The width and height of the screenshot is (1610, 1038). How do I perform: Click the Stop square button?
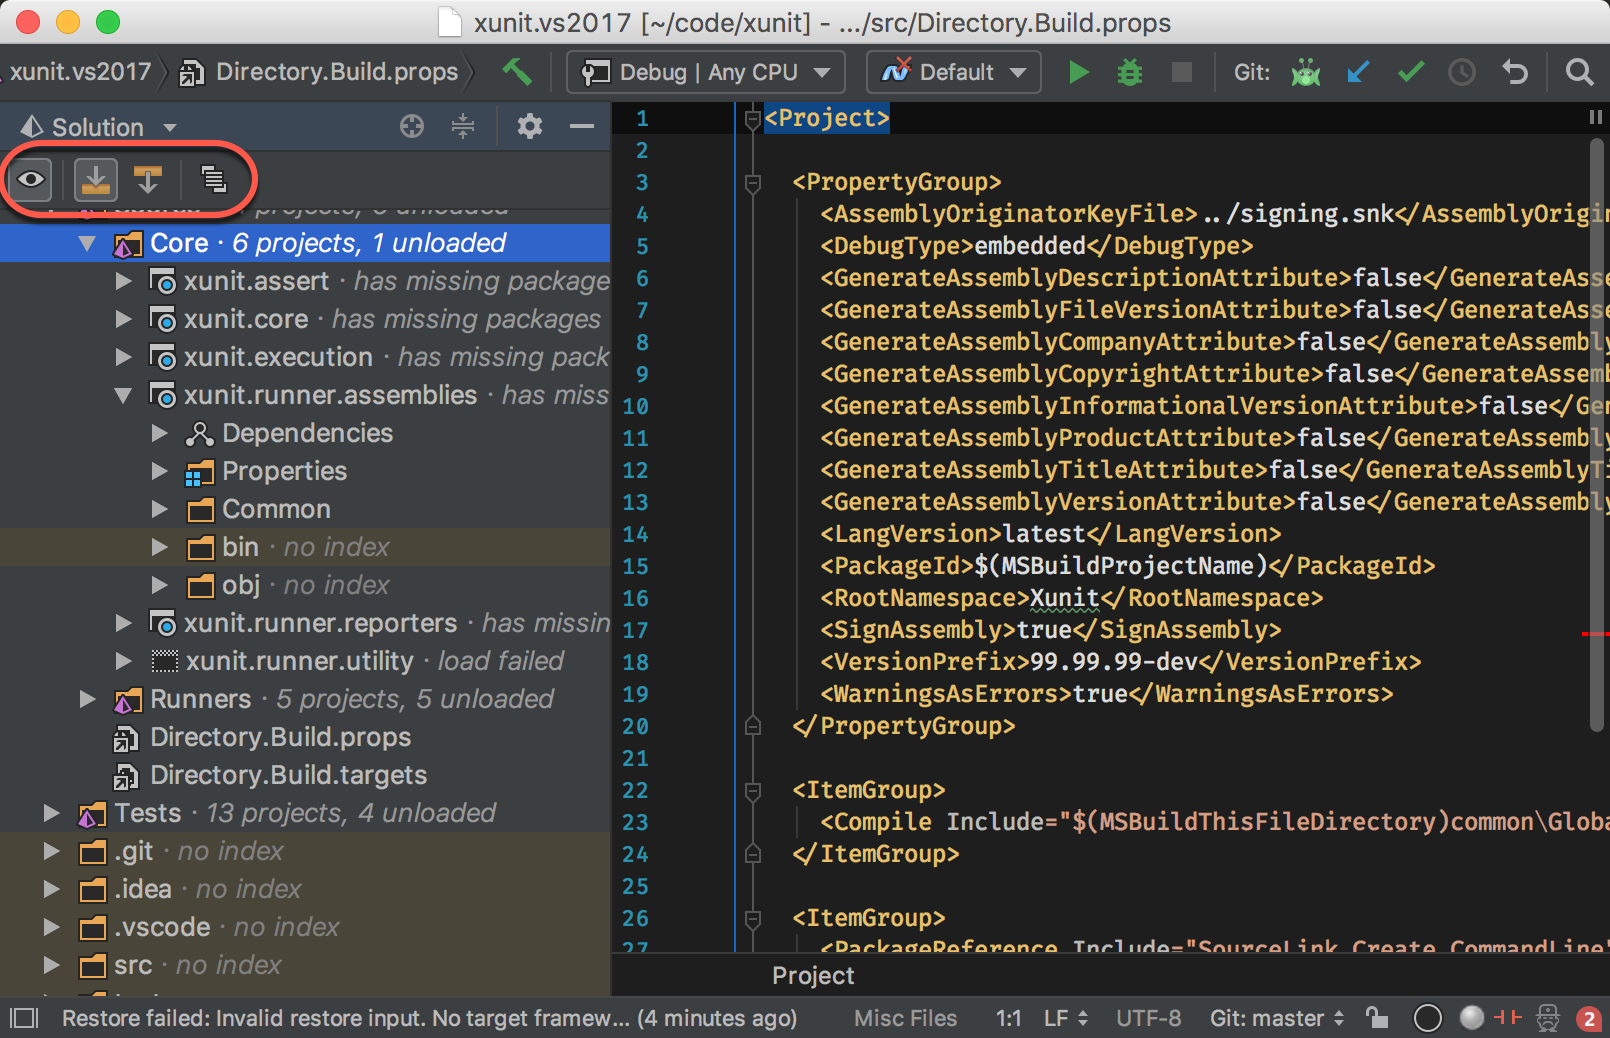[x=1182, y=72]
